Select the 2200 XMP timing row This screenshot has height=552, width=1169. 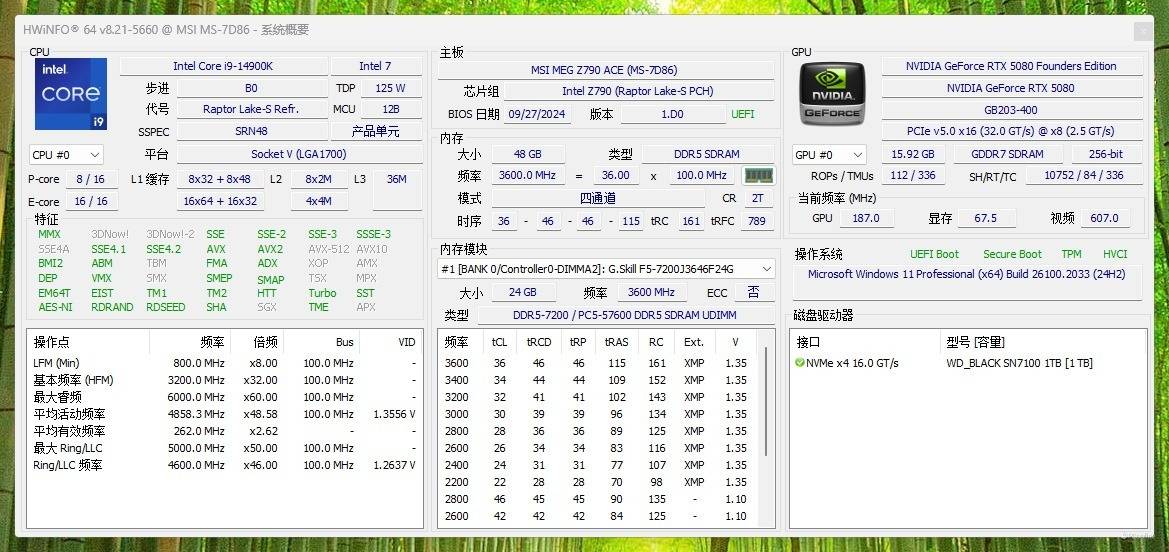coord(598,482)
